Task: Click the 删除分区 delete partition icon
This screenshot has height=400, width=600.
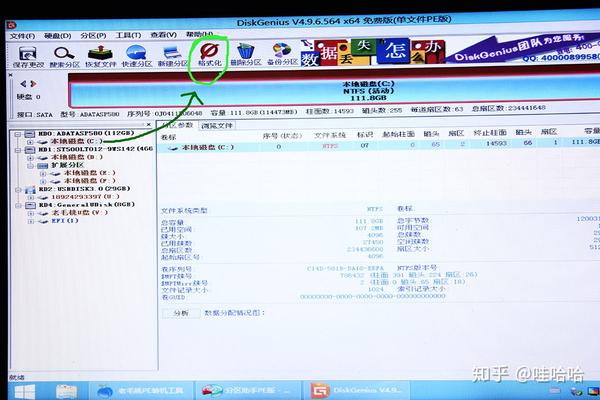Action: (x=246, y=54)
